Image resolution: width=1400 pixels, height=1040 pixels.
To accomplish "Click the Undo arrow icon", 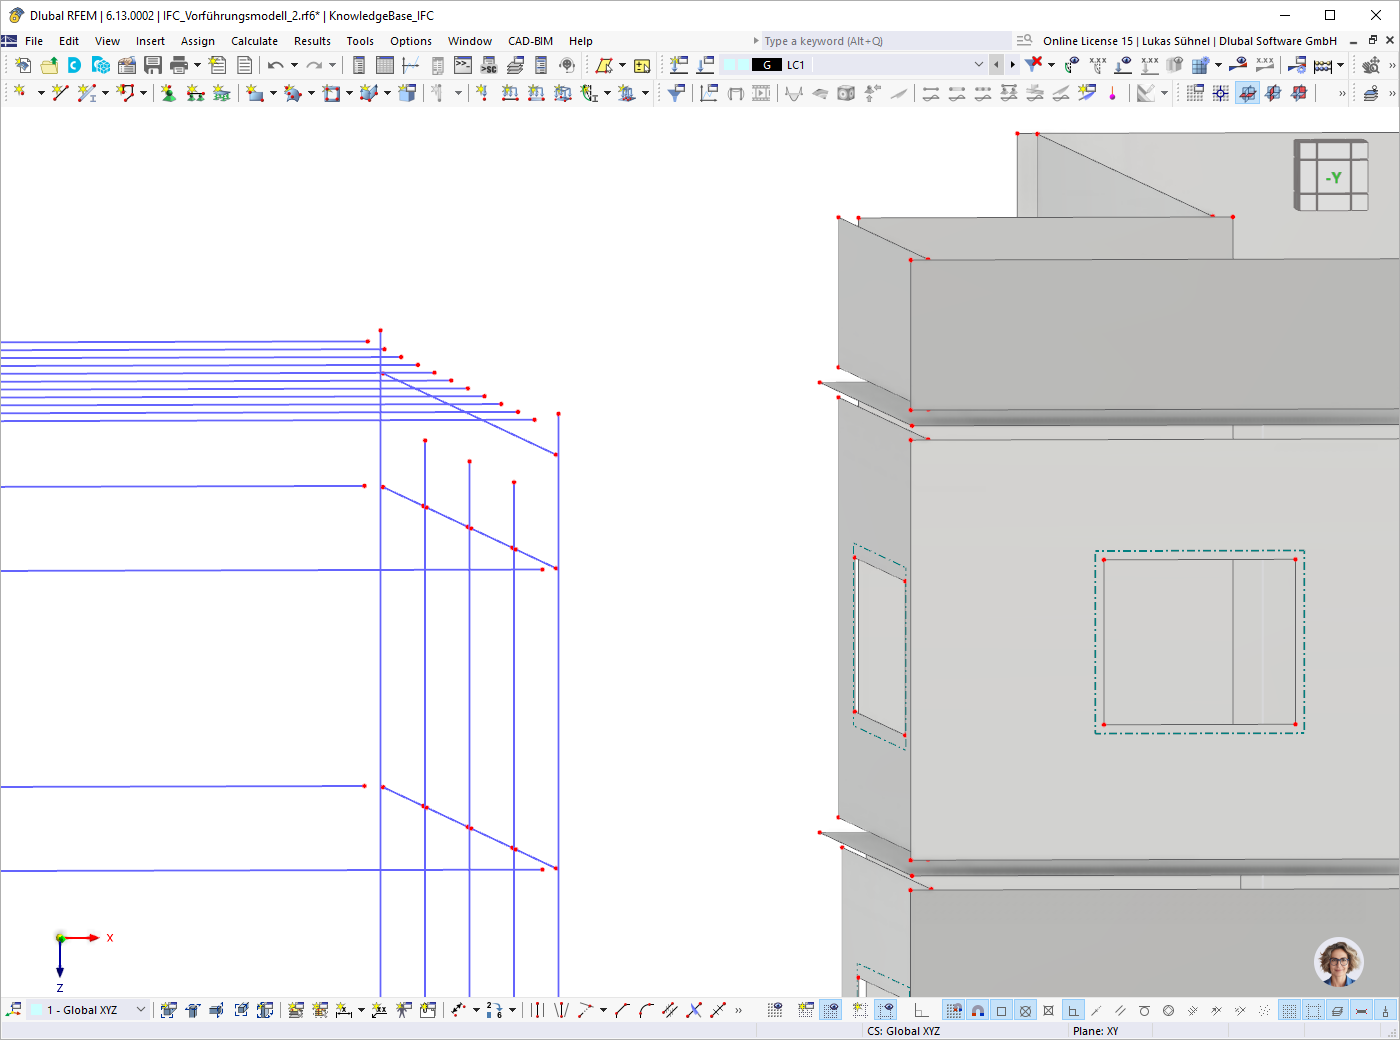I will tap(275, 65).
